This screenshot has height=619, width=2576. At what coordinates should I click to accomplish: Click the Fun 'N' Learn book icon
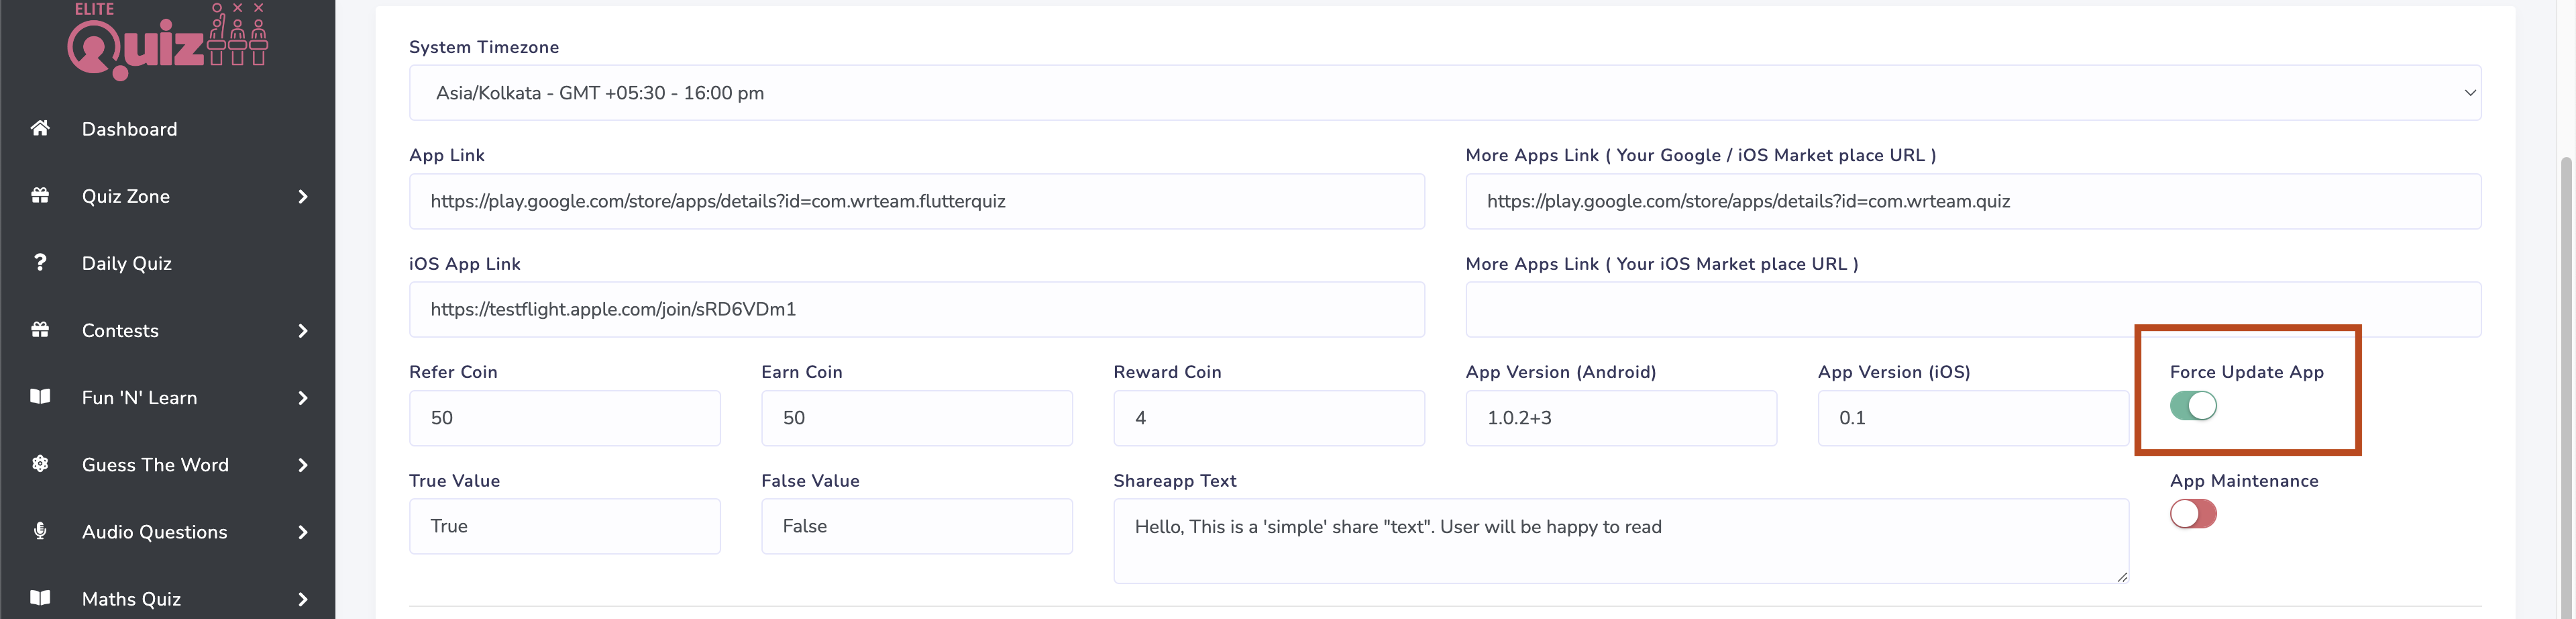(x=40, y=396)
